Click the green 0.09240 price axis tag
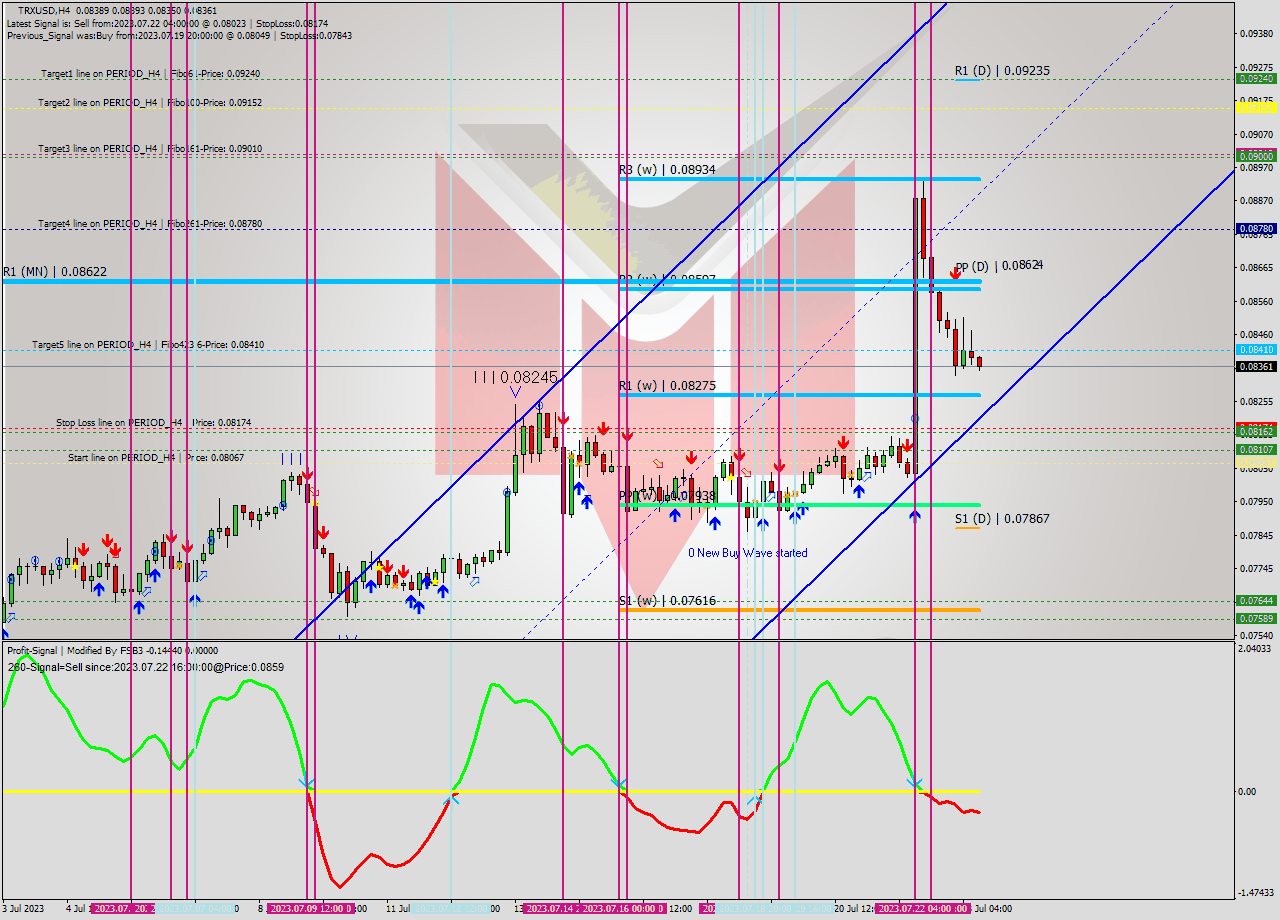The height and width of the screenshot is (920, 1280). [1256, 78]
